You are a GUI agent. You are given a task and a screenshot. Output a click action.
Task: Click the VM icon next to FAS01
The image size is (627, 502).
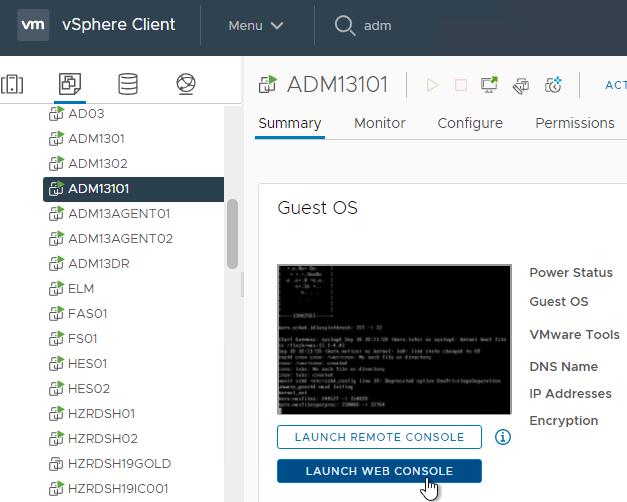click(56, 314)
